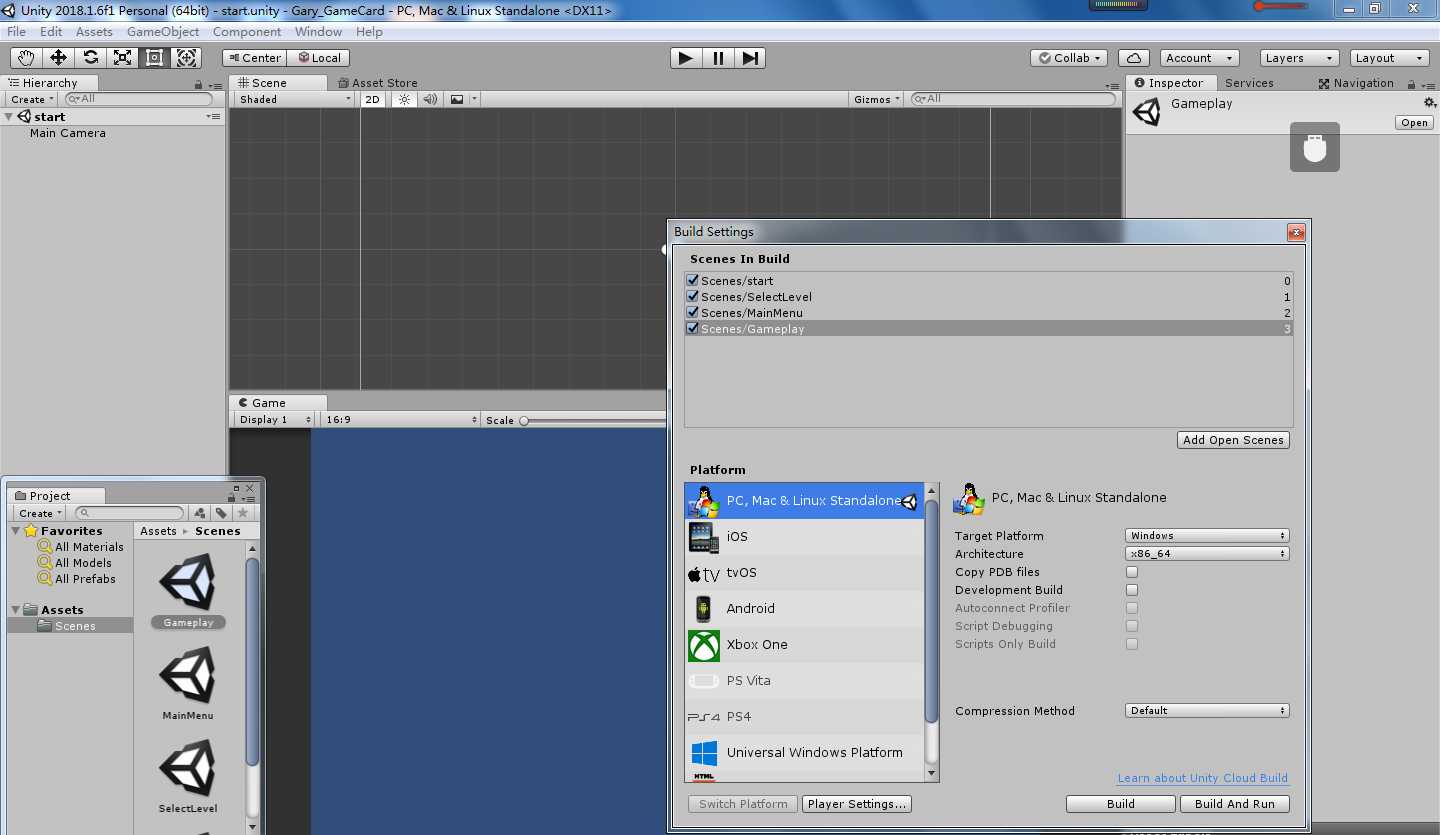Select the Move tool
The height and width of the screenshot is (835, 1440).
click(x=58, y=58)
